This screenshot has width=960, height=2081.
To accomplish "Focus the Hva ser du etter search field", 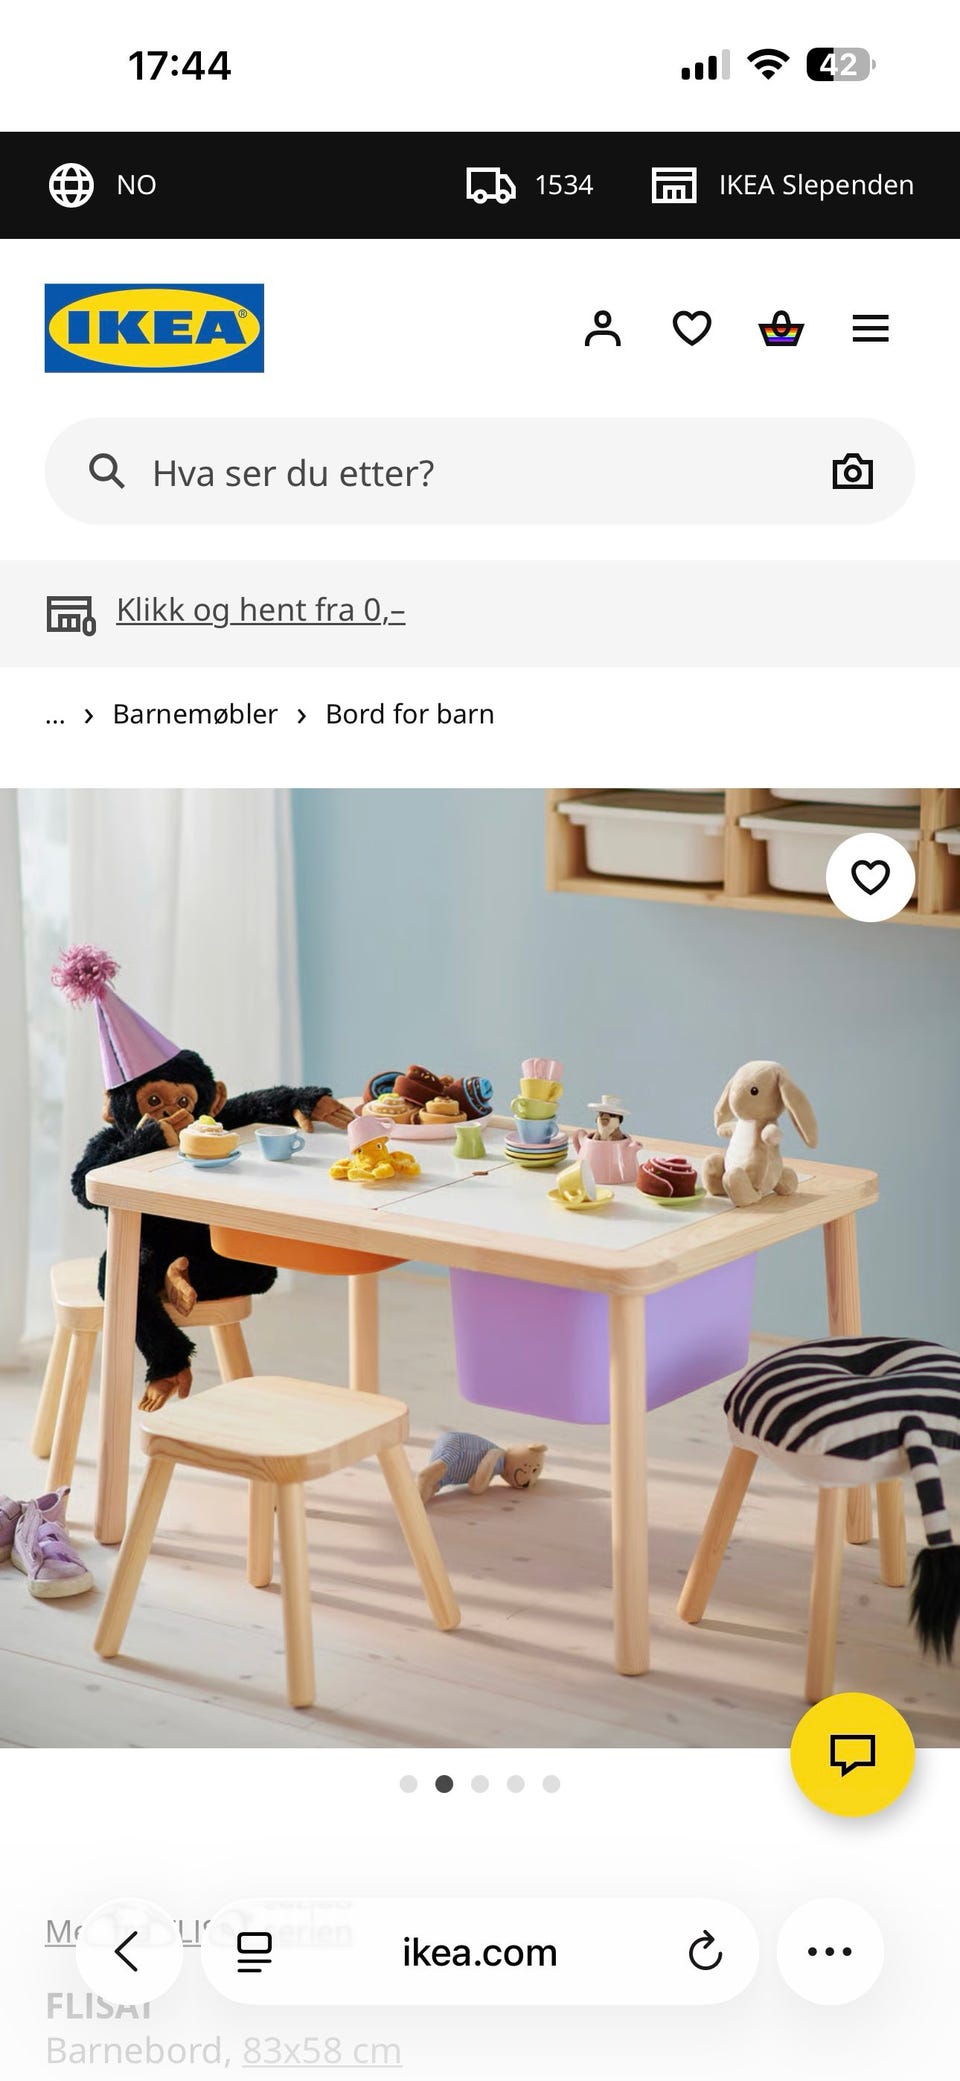I will point(480,471).
